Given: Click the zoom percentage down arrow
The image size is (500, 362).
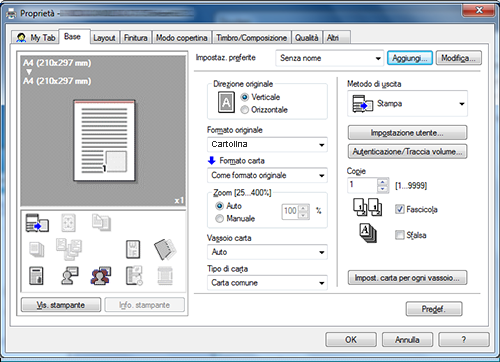Looking at the screenshot, I should 303,215.
